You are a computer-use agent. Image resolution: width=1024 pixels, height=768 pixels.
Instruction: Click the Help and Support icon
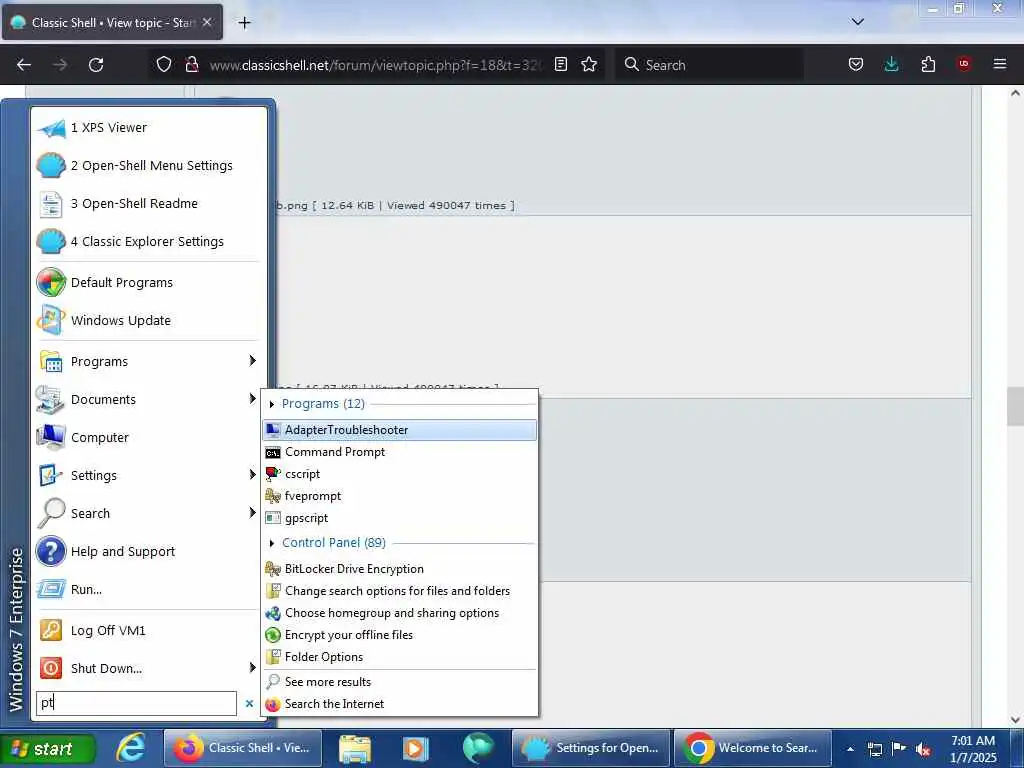51,551
